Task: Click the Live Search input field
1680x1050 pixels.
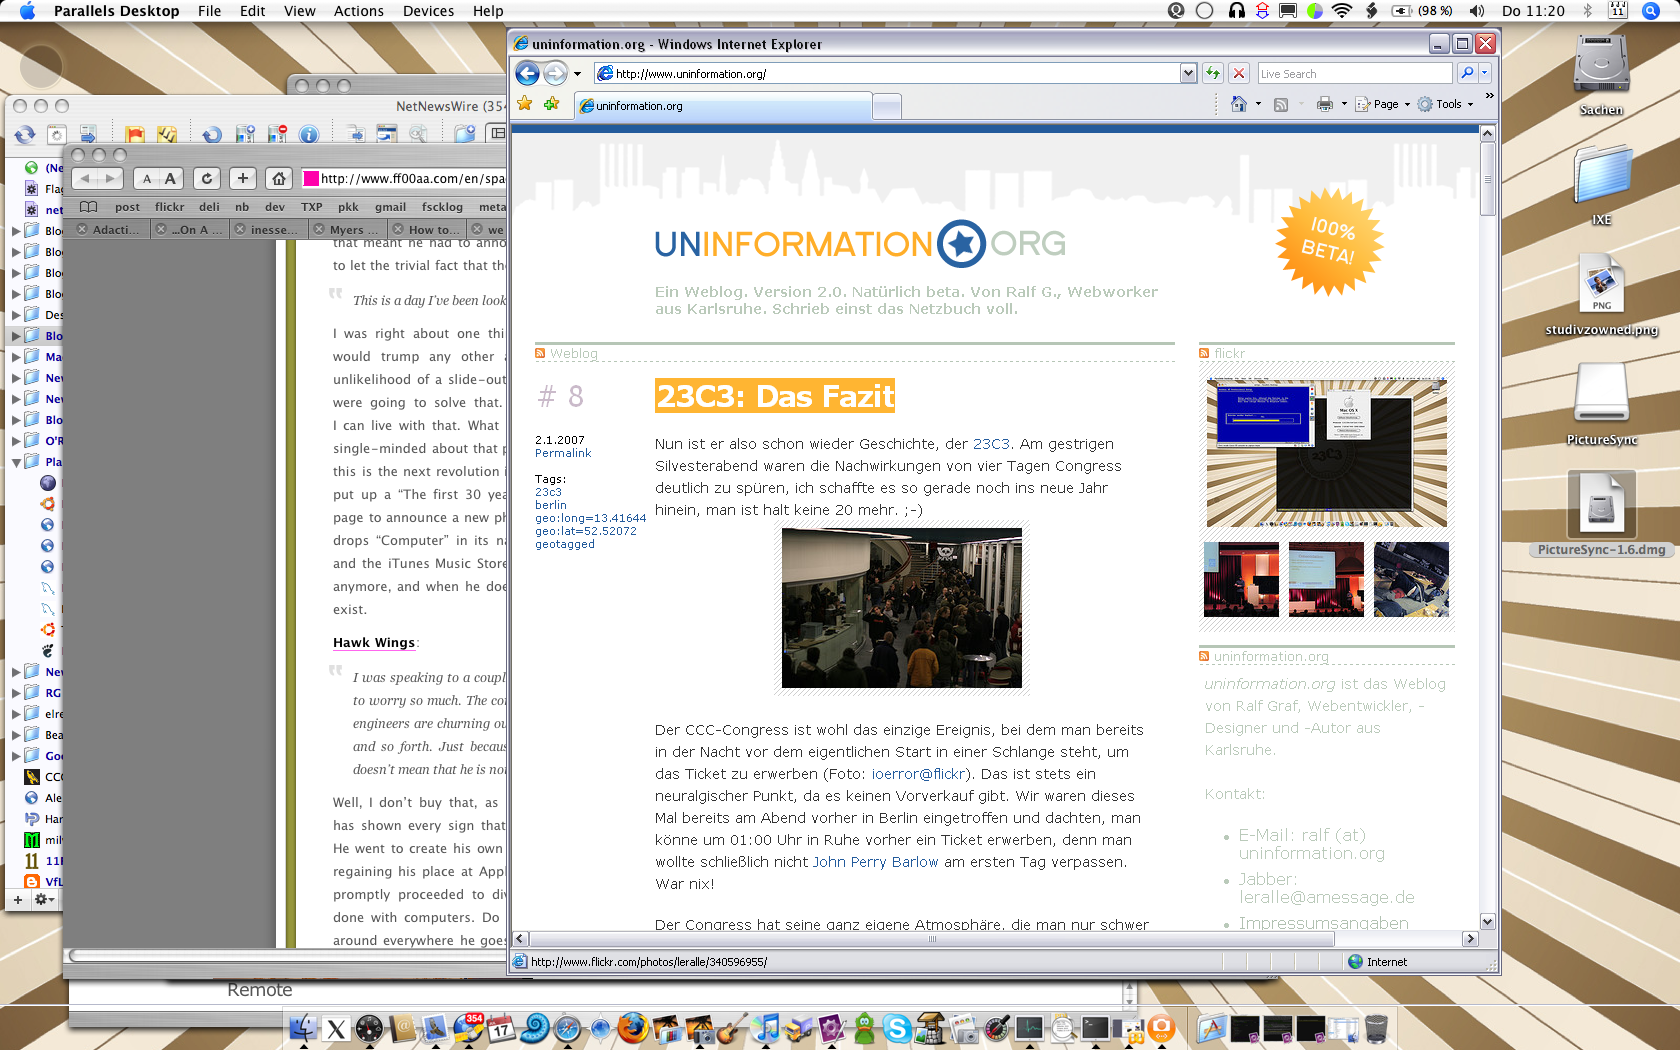Action: pyautogui.click(x=1354, y=73)
